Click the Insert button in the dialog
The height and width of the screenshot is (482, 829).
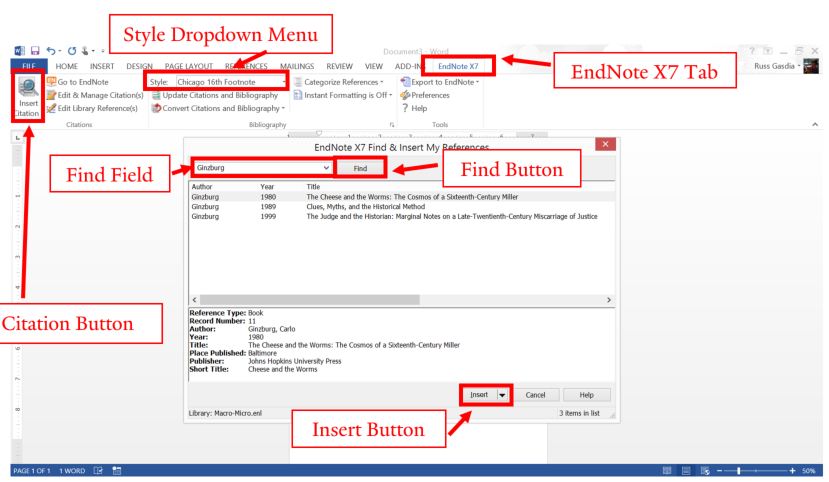pos(479,395)
